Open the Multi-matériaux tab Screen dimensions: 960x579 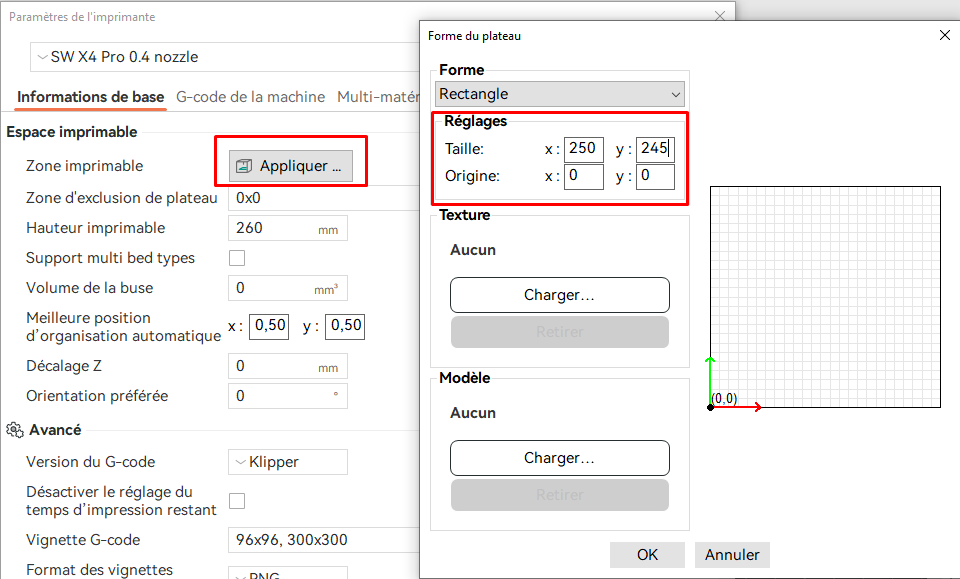point(378,97)
